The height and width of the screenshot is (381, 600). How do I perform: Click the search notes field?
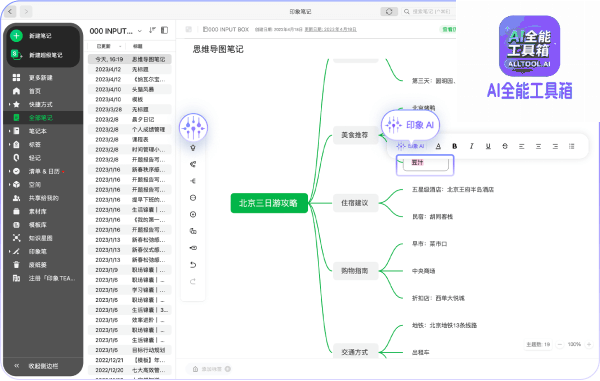pyautogui.click(x=429, y=11)
